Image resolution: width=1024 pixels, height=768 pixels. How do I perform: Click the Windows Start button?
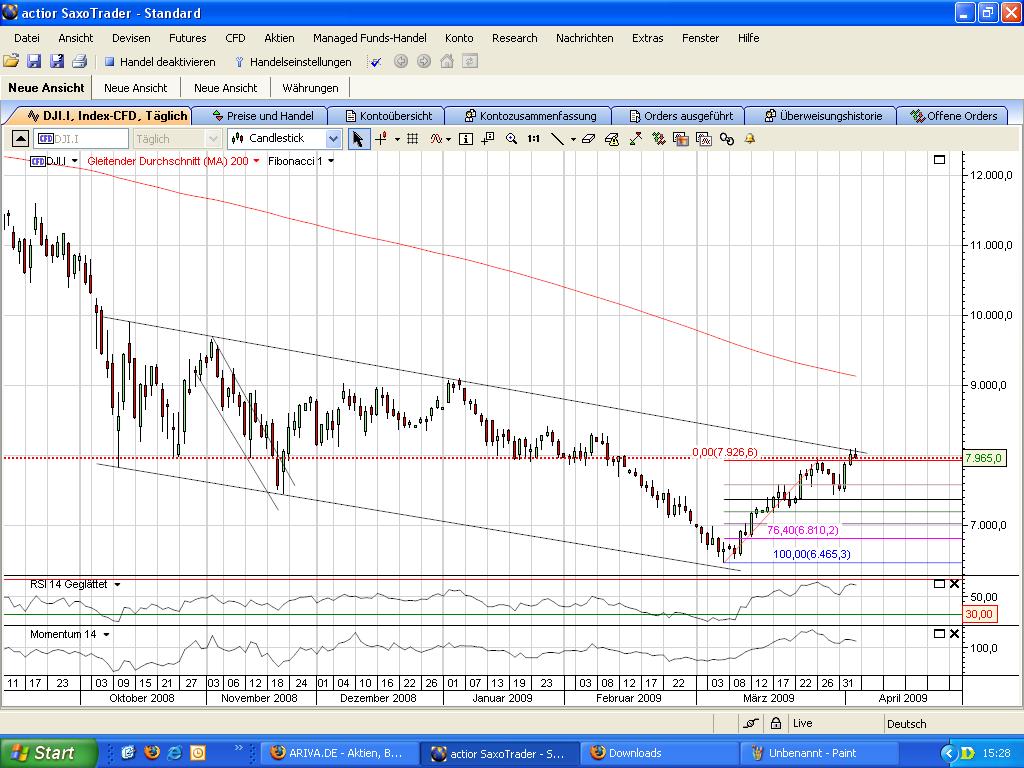[48, 753]
